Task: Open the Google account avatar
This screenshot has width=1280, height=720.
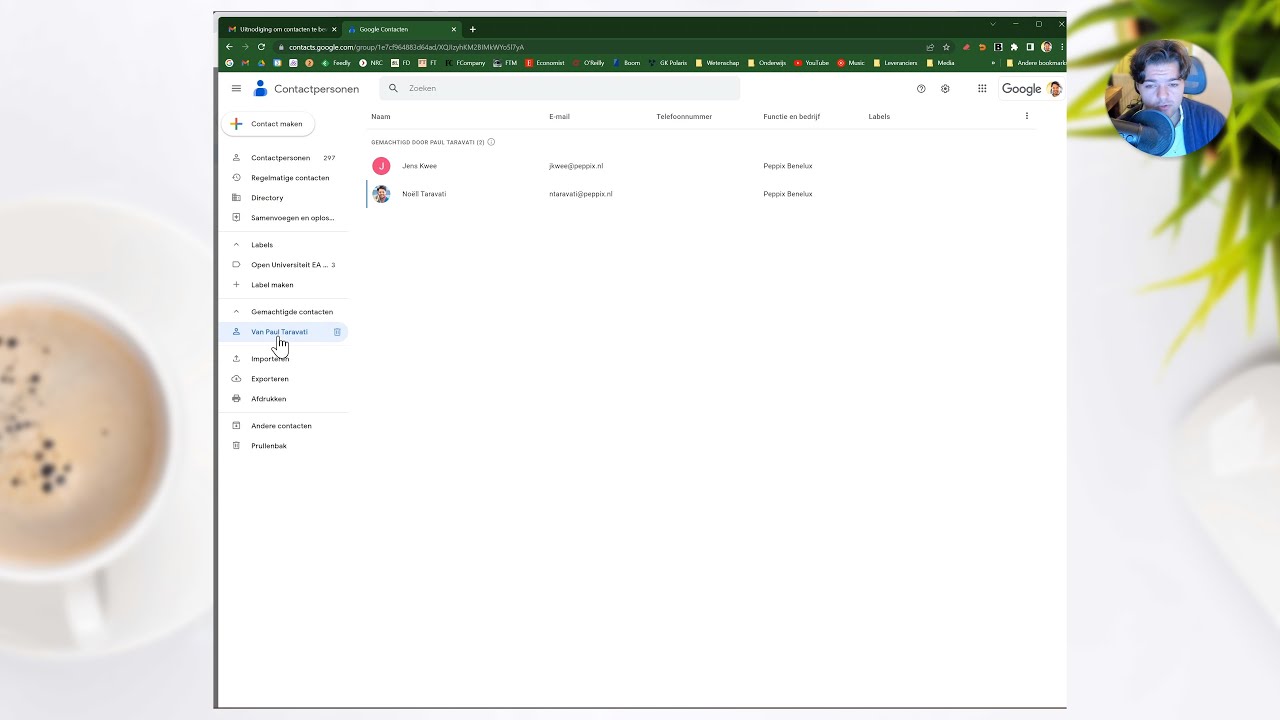Action: coord(1054,89)
